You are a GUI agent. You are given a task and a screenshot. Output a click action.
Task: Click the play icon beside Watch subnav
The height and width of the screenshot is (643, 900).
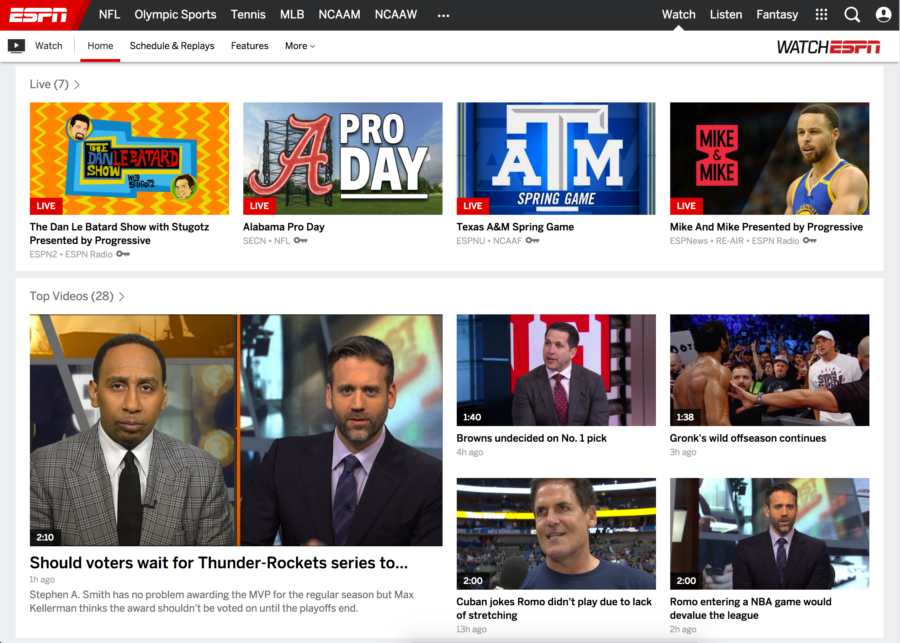16,45
